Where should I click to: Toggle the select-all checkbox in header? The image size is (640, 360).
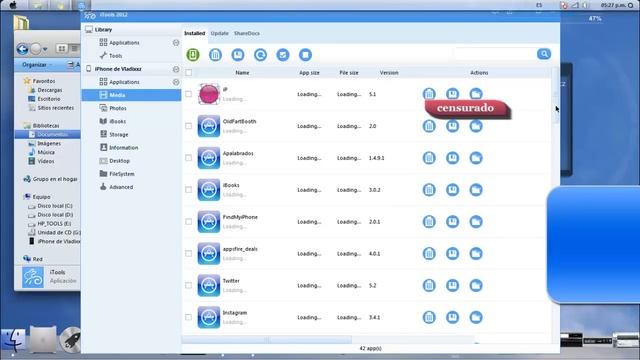[189, 73]
